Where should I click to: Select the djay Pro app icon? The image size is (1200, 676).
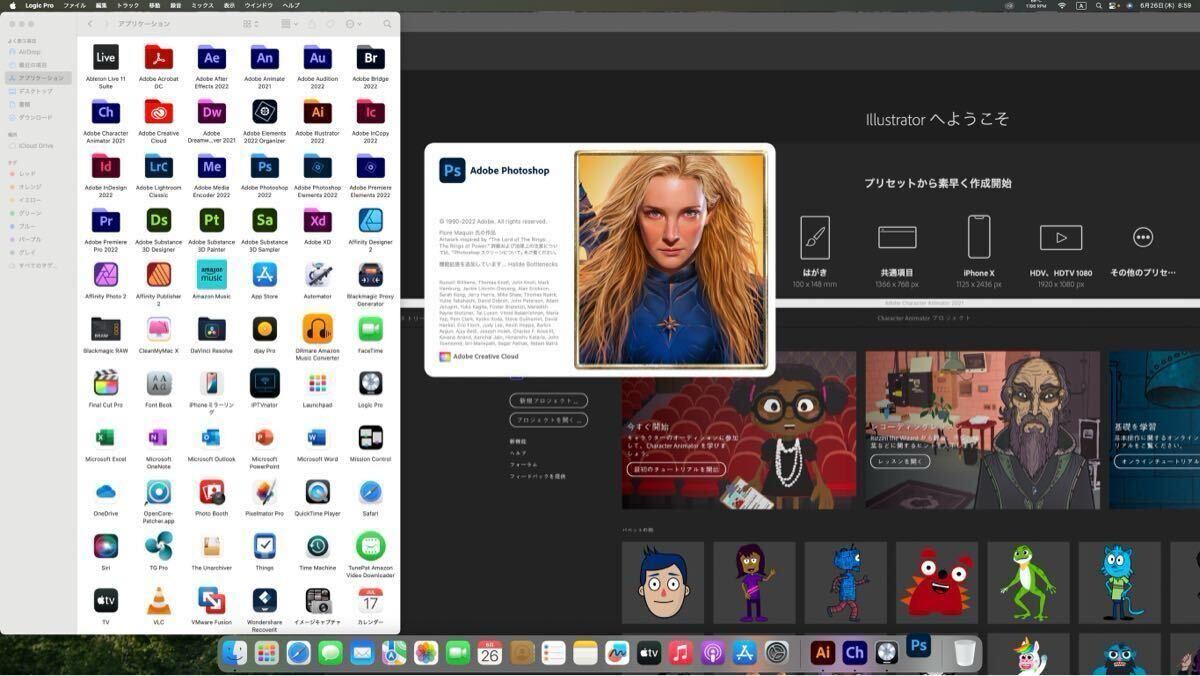tap(265, 329)
